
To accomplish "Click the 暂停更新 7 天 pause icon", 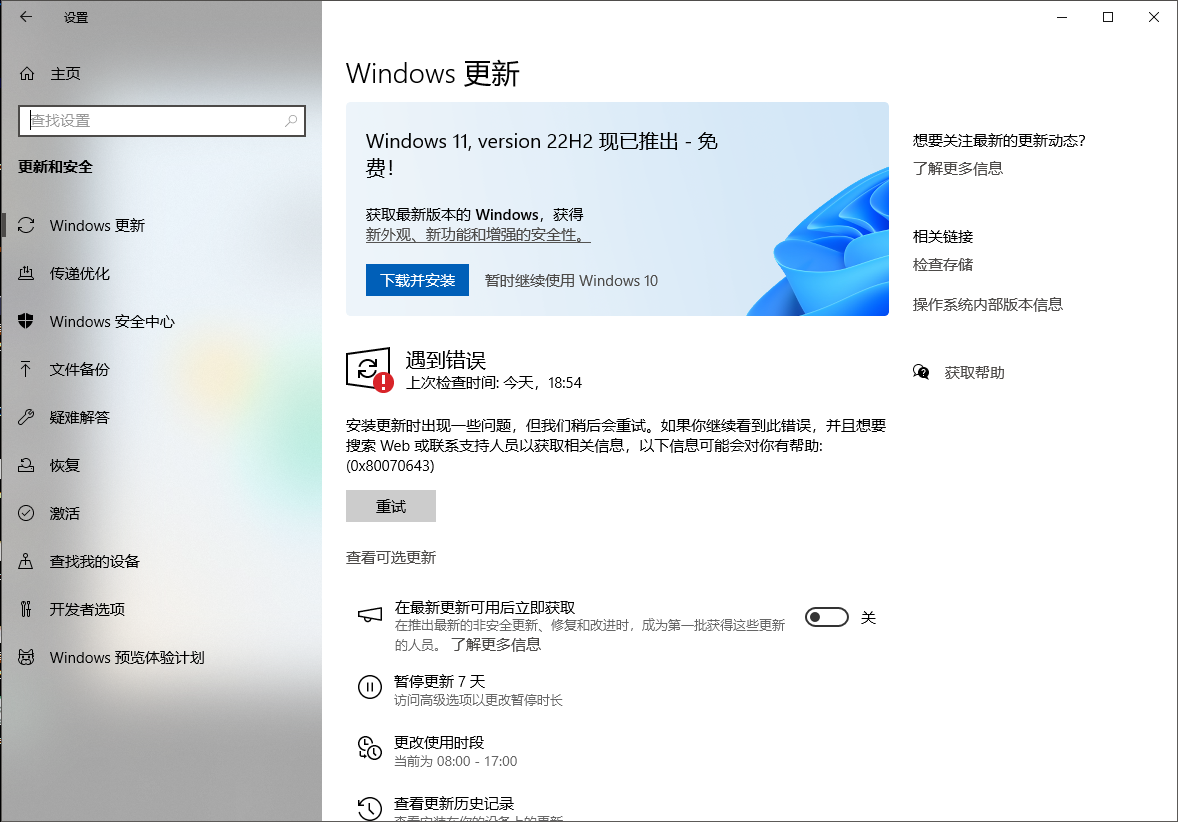I will [369, 687].
